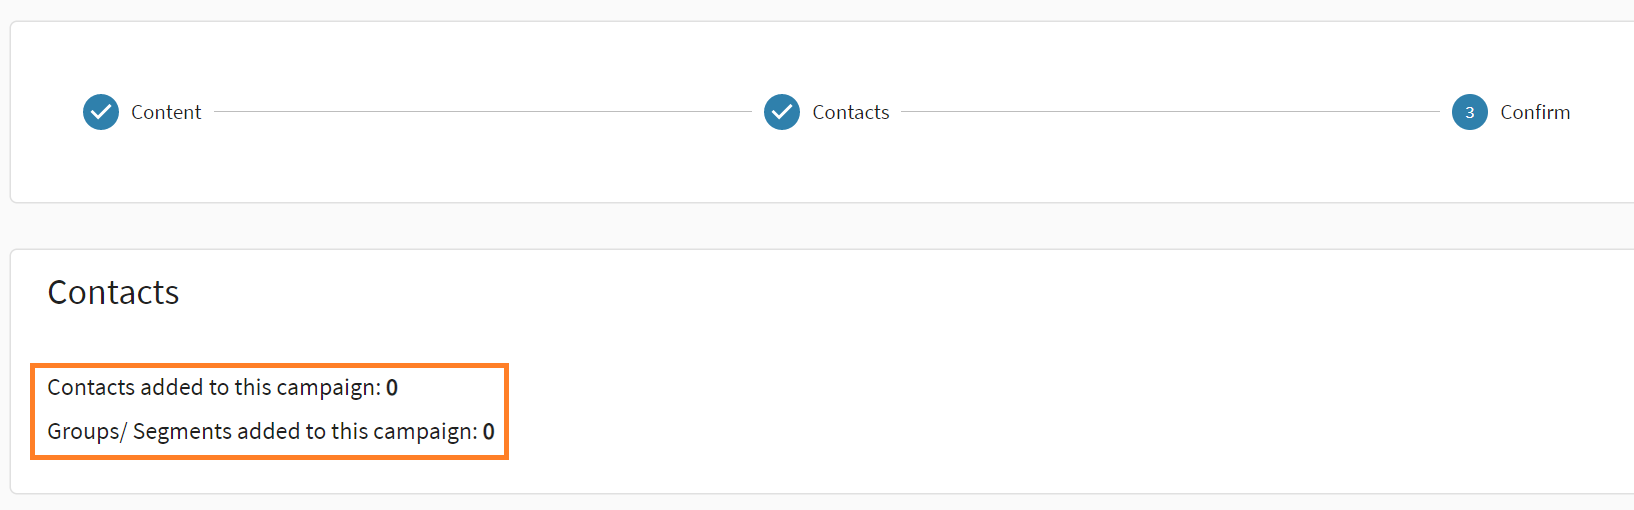Viewport: 1634px width, 510px height.
Task: Click "Contacts added to this campaign" text
Action: [x=214, y=387]
